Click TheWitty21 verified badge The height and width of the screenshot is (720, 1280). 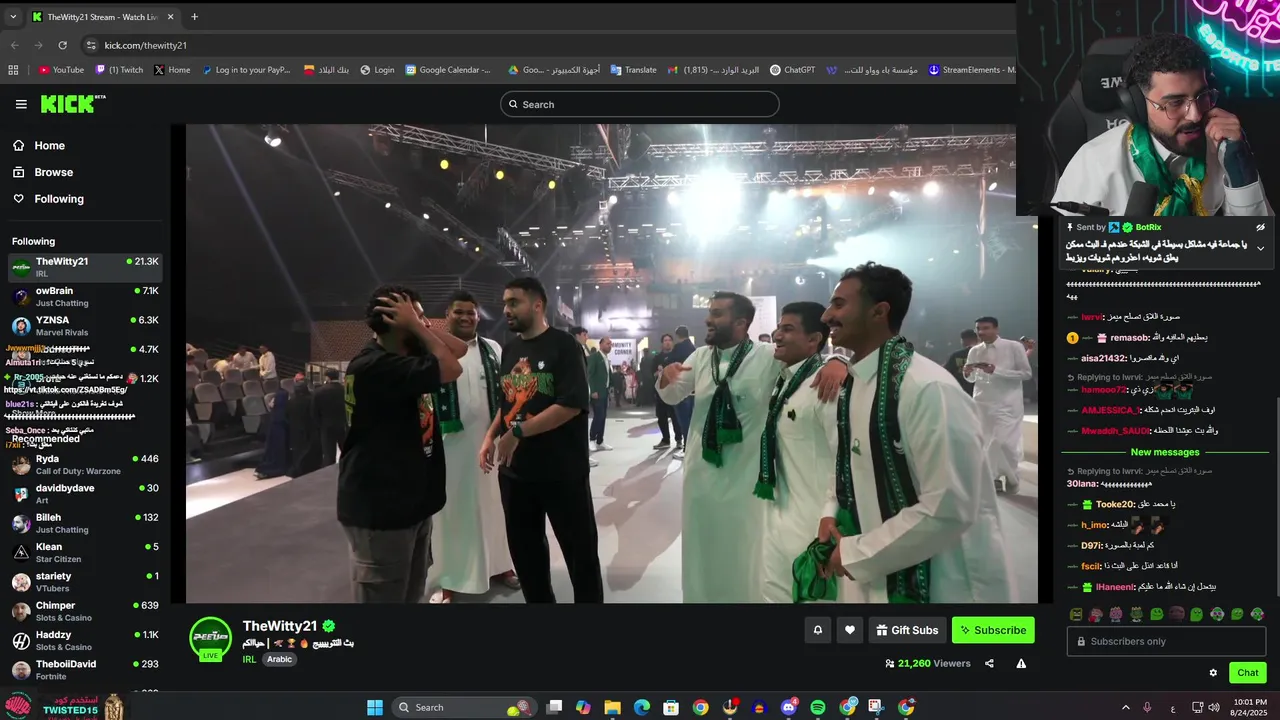(329, 626)
